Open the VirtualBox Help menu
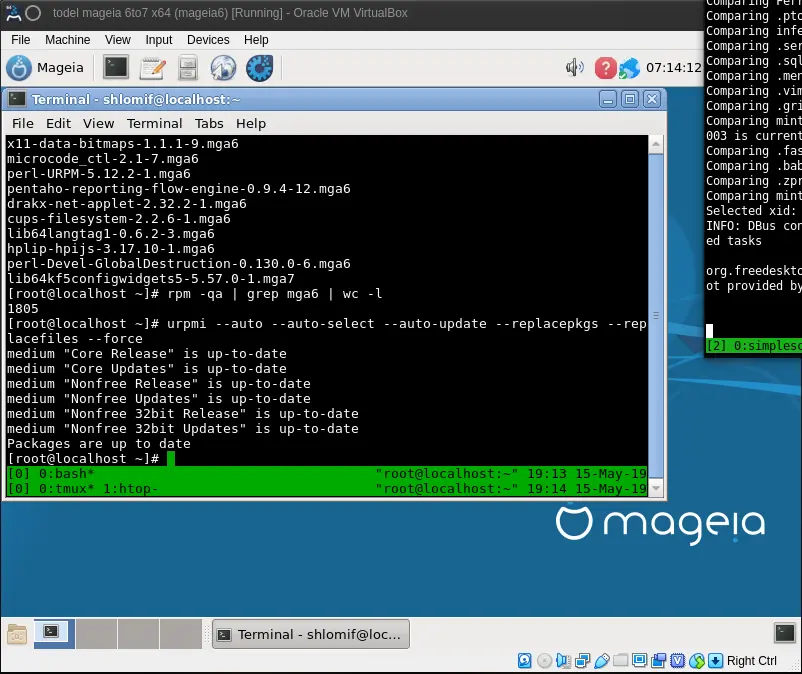 [x=256, y=40]
